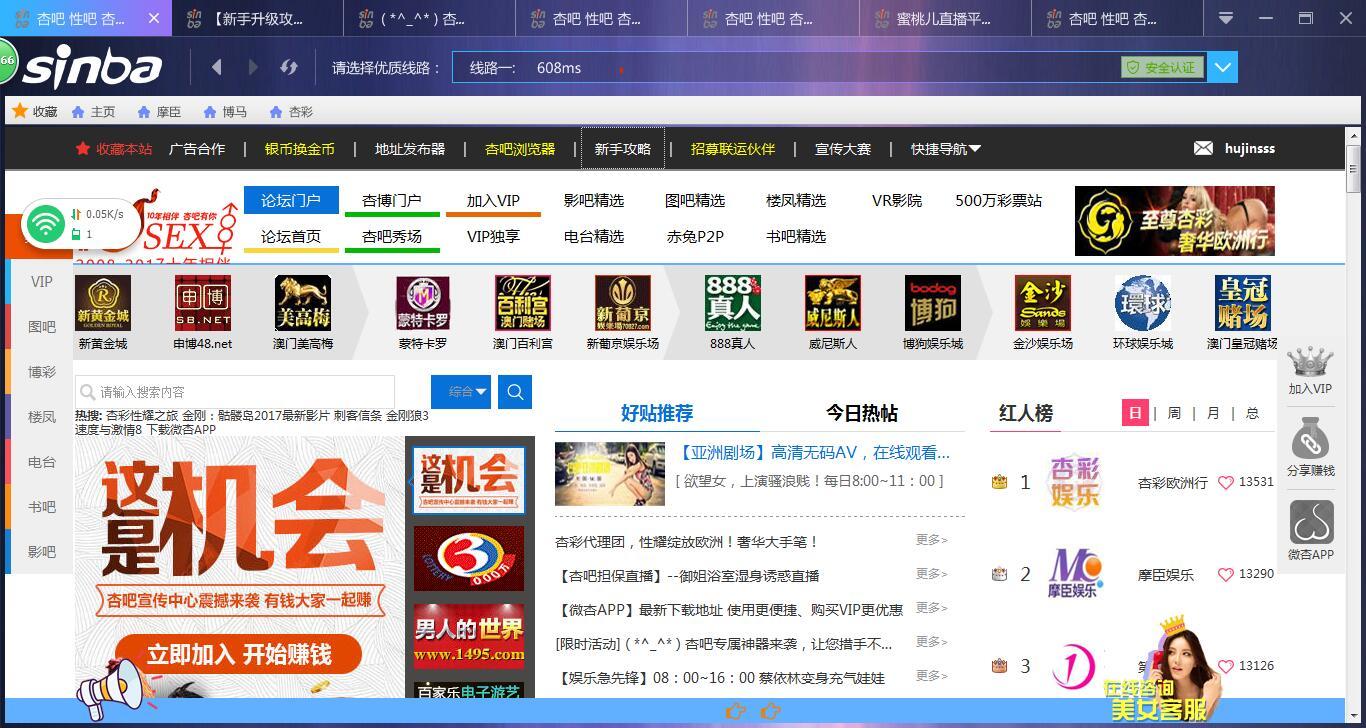Viewport: 1366px width, 728px height.
Task: Switch to the 蜜桃儿直播平 browser tab
Action: 945,18
